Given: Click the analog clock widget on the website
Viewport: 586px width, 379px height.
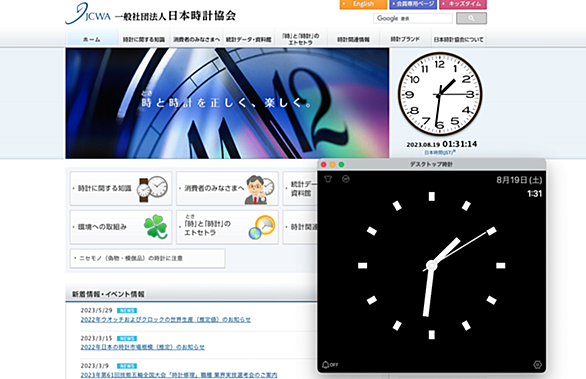Looking at the screenshot, I should [440, 94].
